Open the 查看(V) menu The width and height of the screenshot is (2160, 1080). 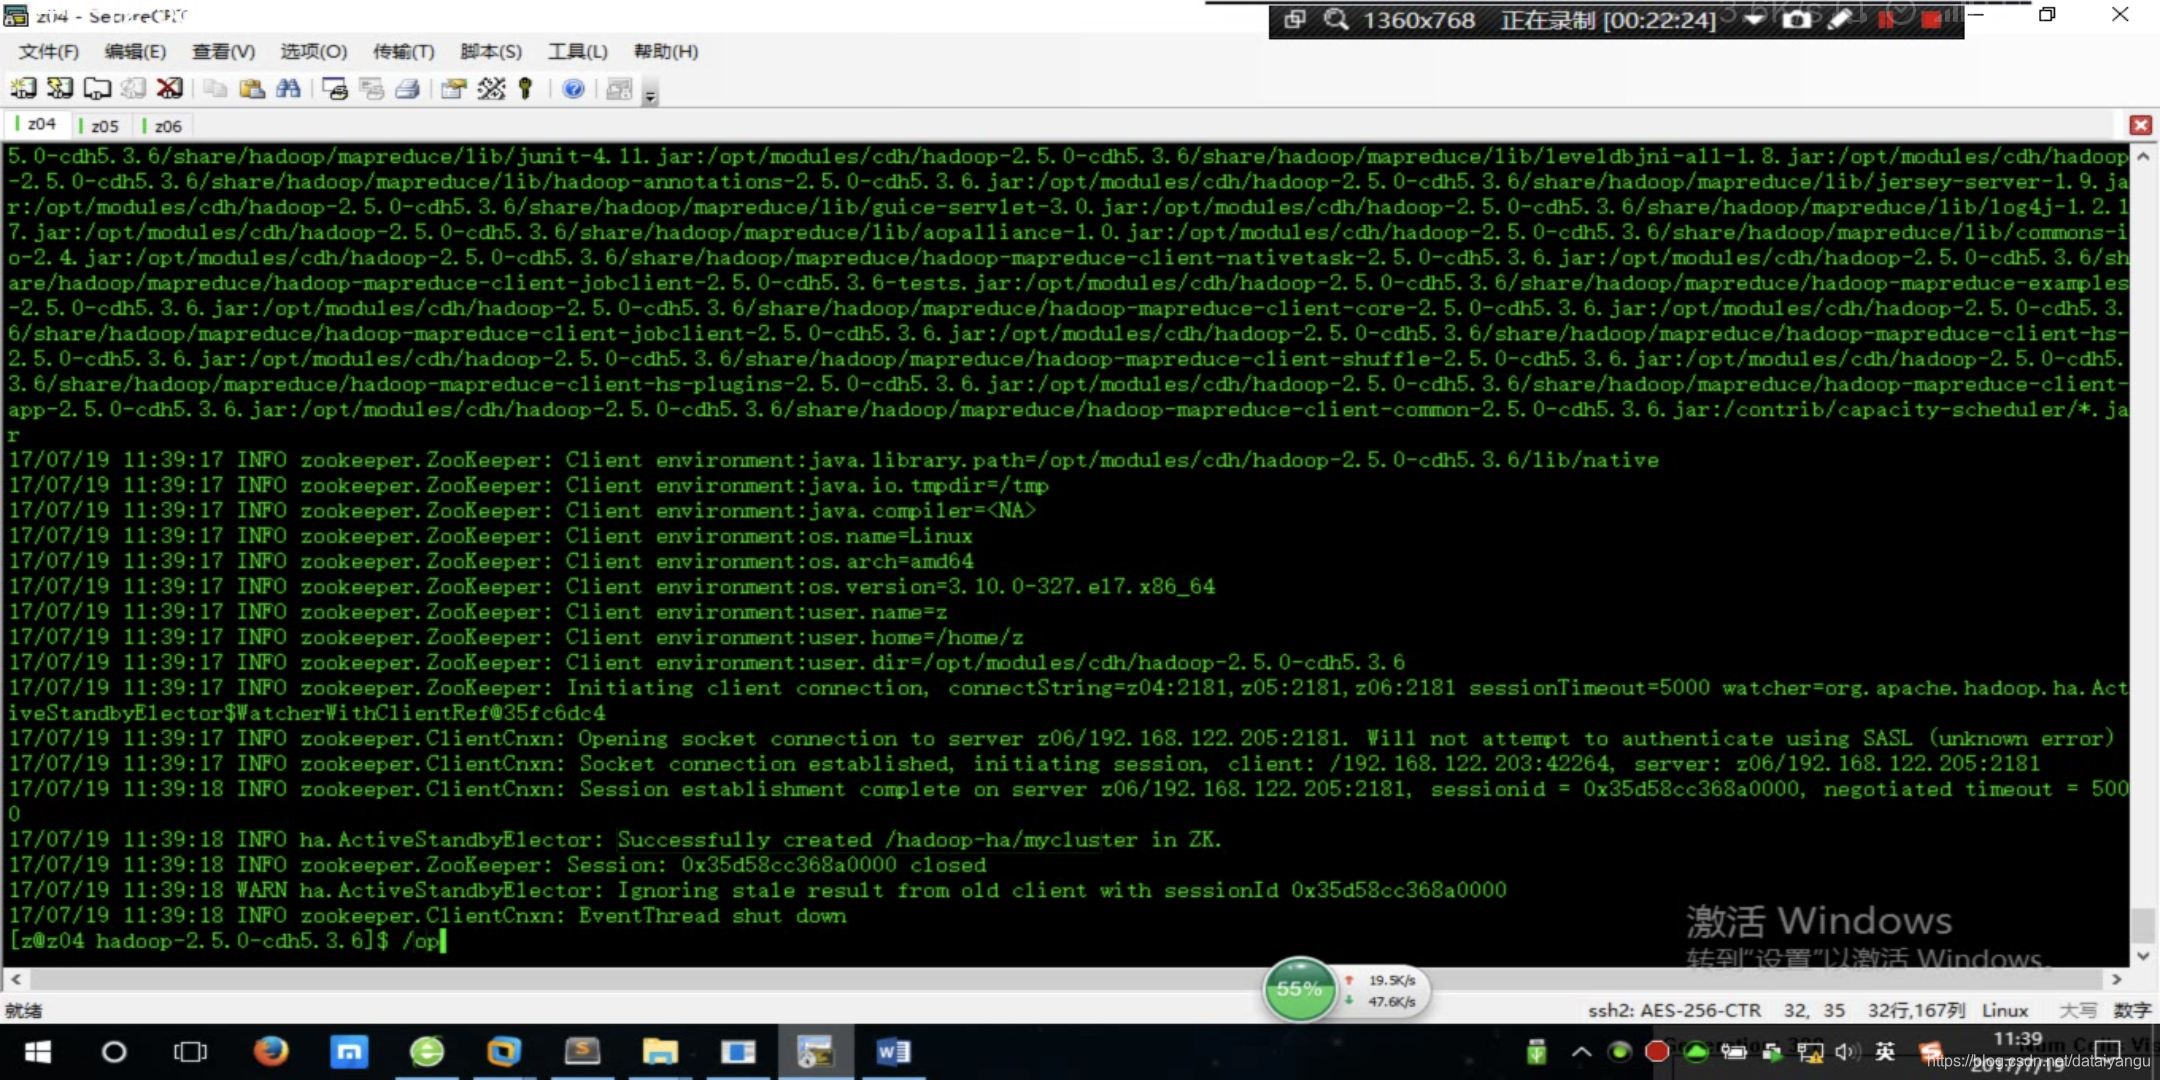[x=223, y=51]
